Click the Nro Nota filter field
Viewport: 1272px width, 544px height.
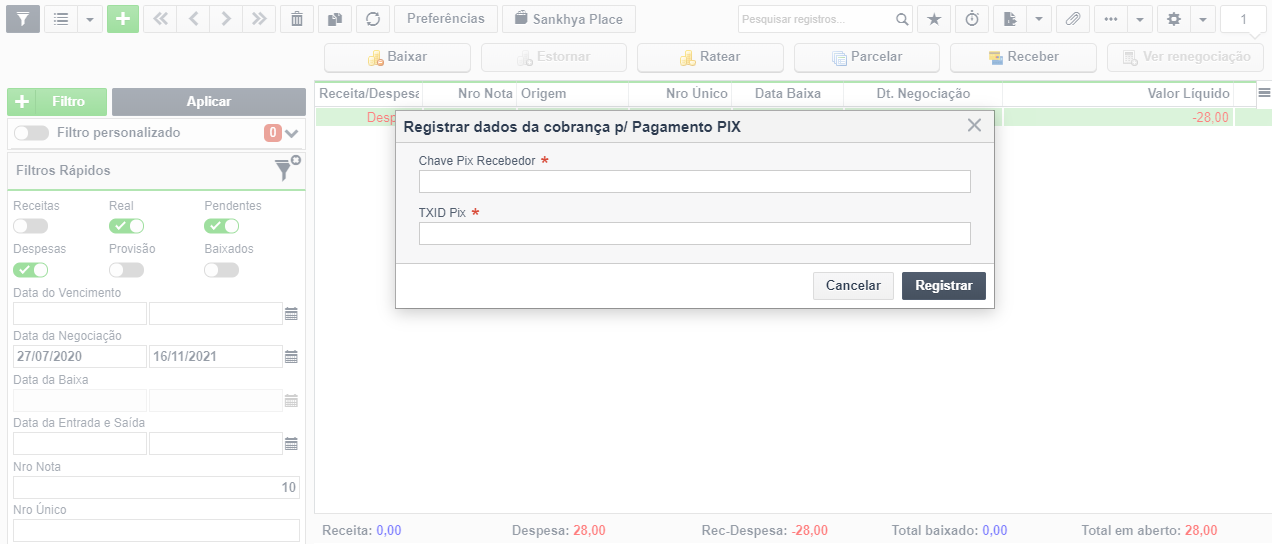click(156, 487)
